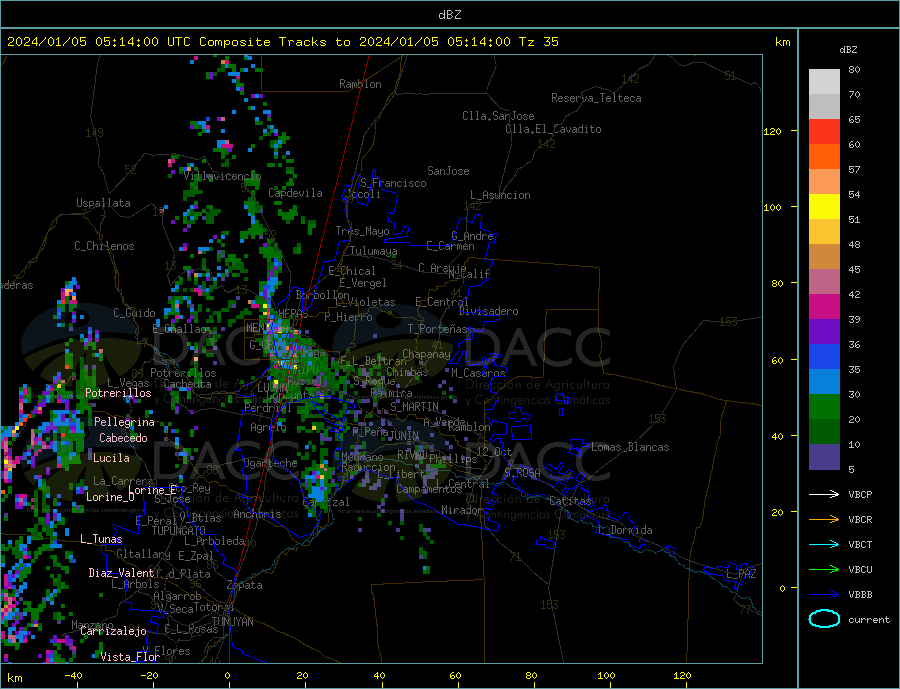The height and width of the screenshot is (689, 900).
Task: Click the Carrizalejo map label
Action: point(113,632)
